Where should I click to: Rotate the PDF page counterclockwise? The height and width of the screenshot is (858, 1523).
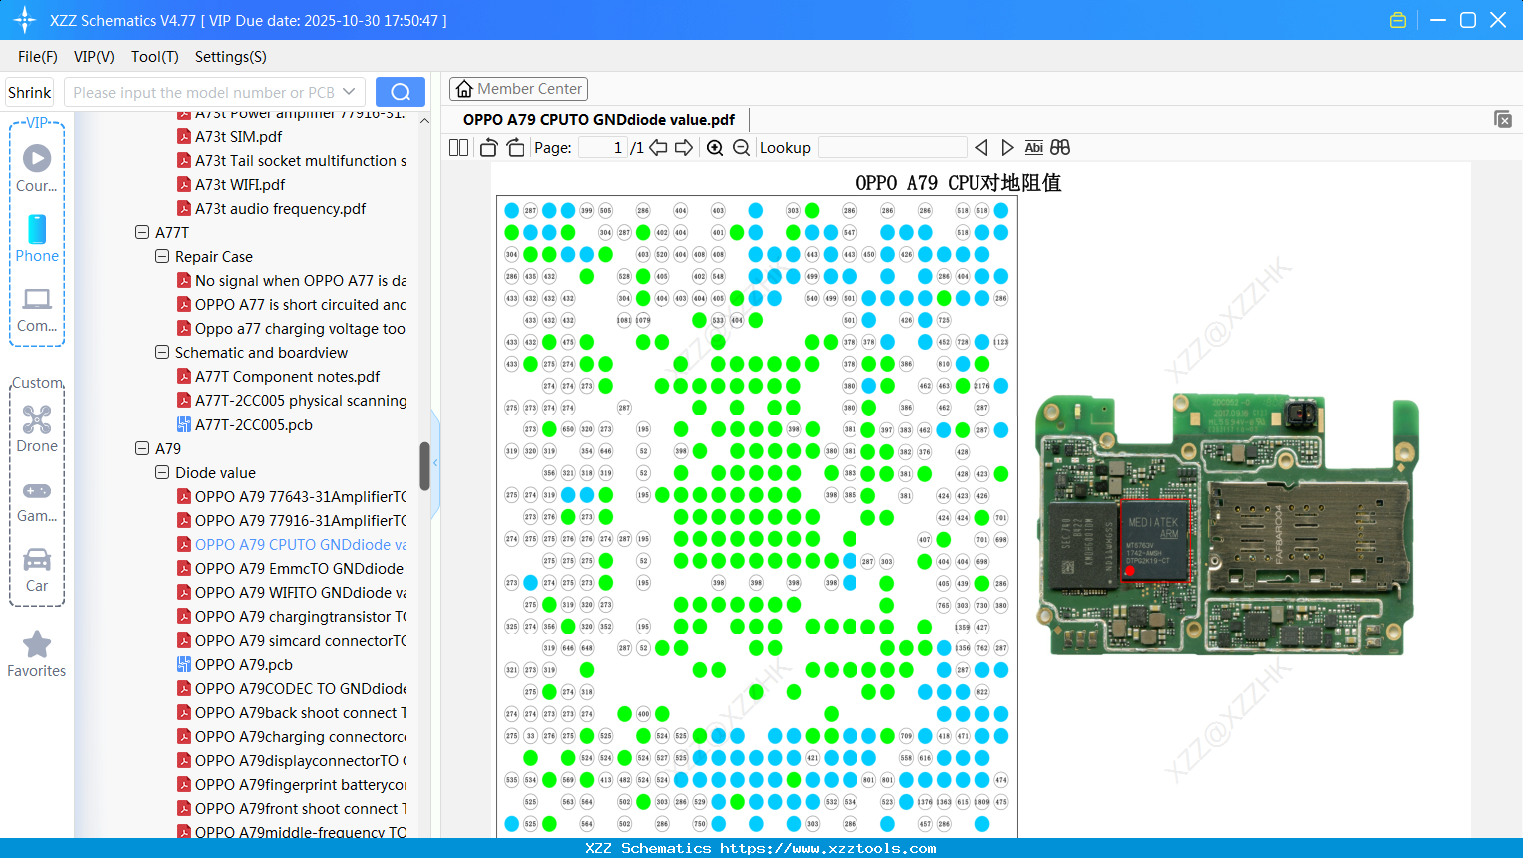coord(488,148)
